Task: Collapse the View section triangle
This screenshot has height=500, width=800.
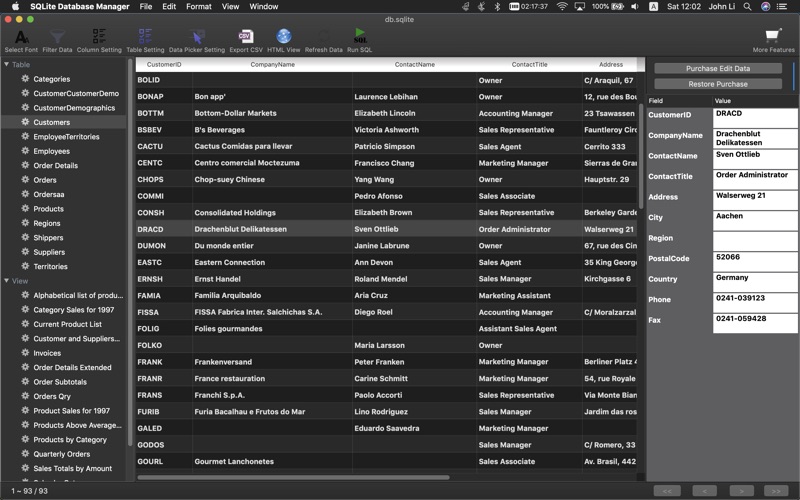Action: click(x=7, y=281)
